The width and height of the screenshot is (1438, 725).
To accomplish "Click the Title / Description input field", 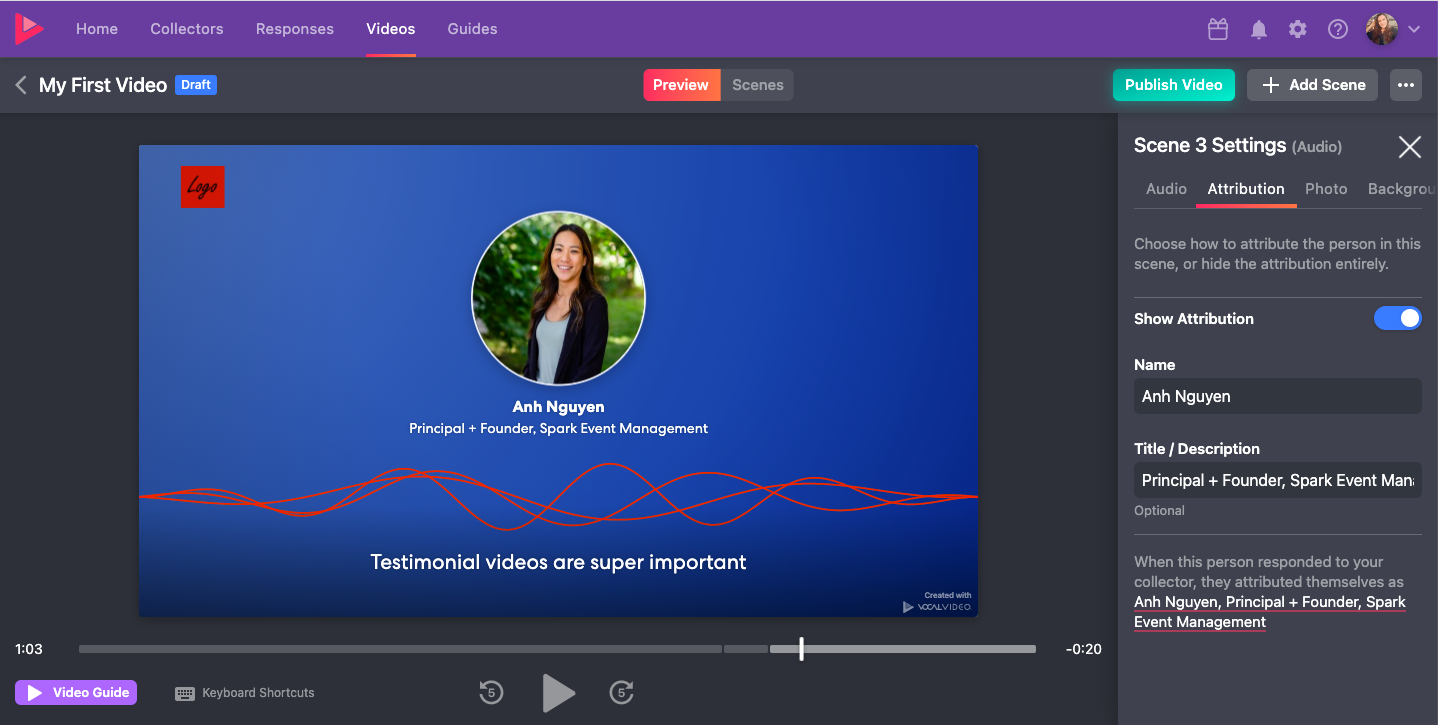I will [1278, 480].
